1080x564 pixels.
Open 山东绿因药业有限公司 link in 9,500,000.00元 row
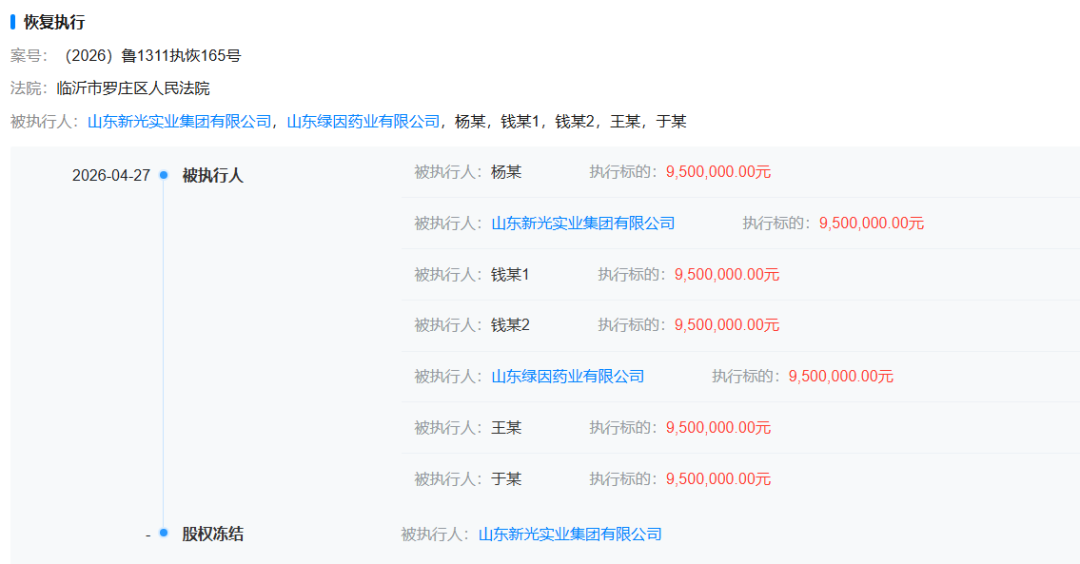(x=568, y=376)
